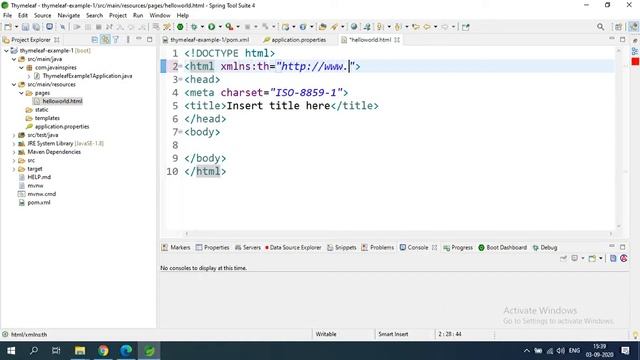Click the Last Edit Location icon
The image size is (640, 360).
[x=416, y=27]
